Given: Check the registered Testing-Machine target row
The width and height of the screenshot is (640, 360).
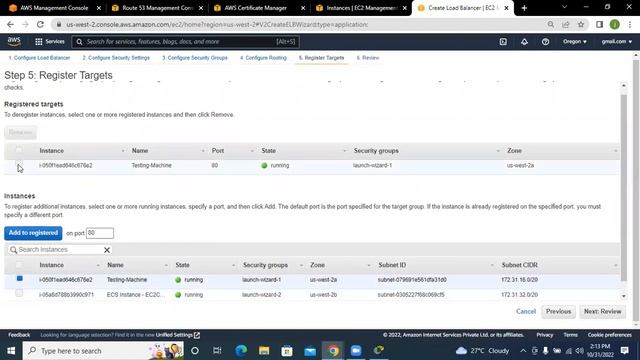Looking at the screenshot, I should pyautogui.click(x=19, y=165).
